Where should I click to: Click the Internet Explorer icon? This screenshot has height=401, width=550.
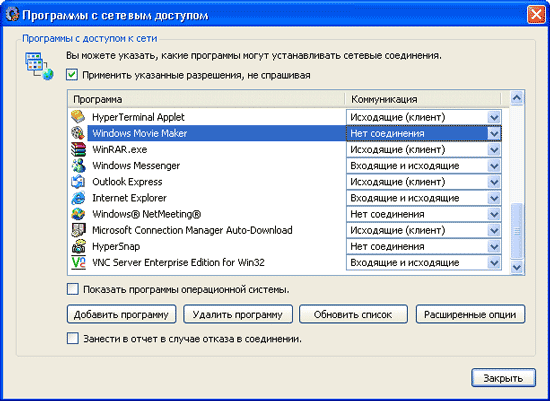(78, 198)
